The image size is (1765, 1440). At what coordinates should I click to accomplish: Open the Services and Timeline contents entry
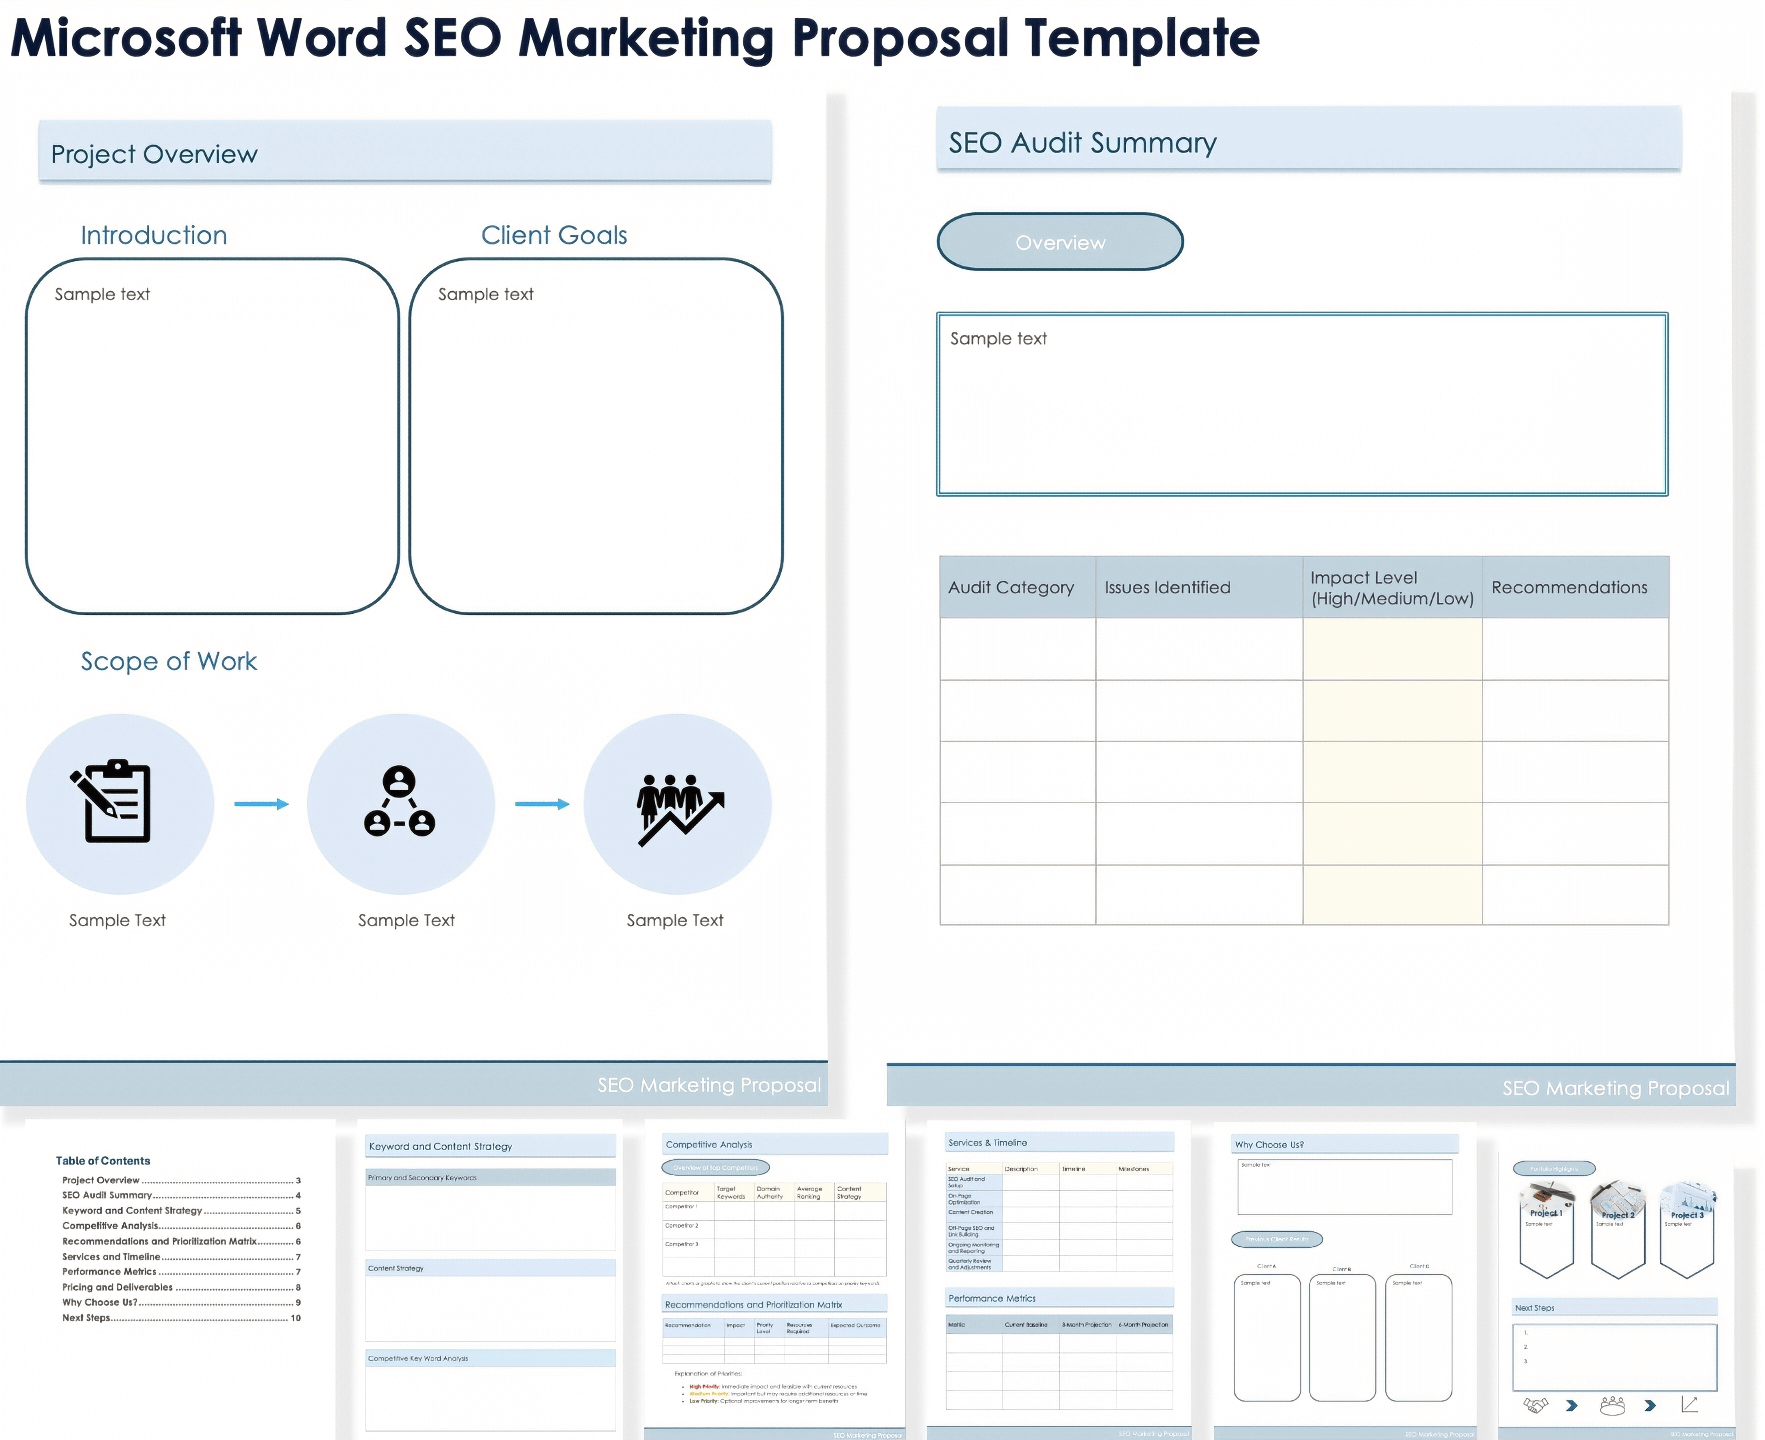point(181,1257)
